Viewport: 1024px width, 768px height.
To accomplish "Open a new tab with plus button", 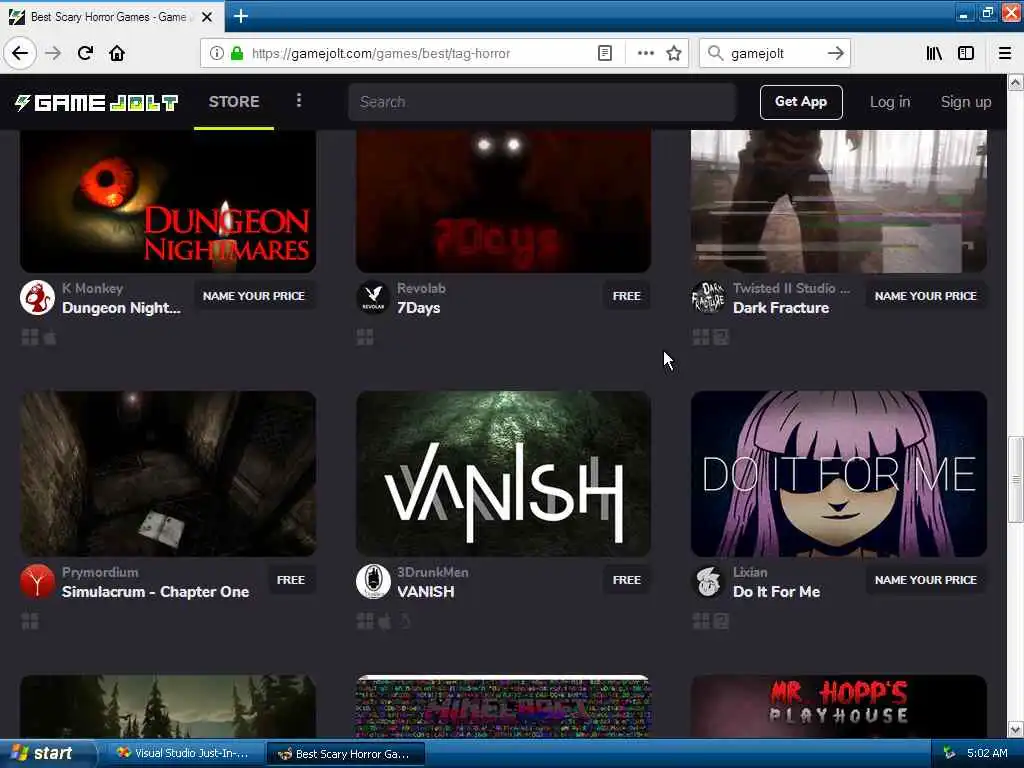I will tap(240, 16).
